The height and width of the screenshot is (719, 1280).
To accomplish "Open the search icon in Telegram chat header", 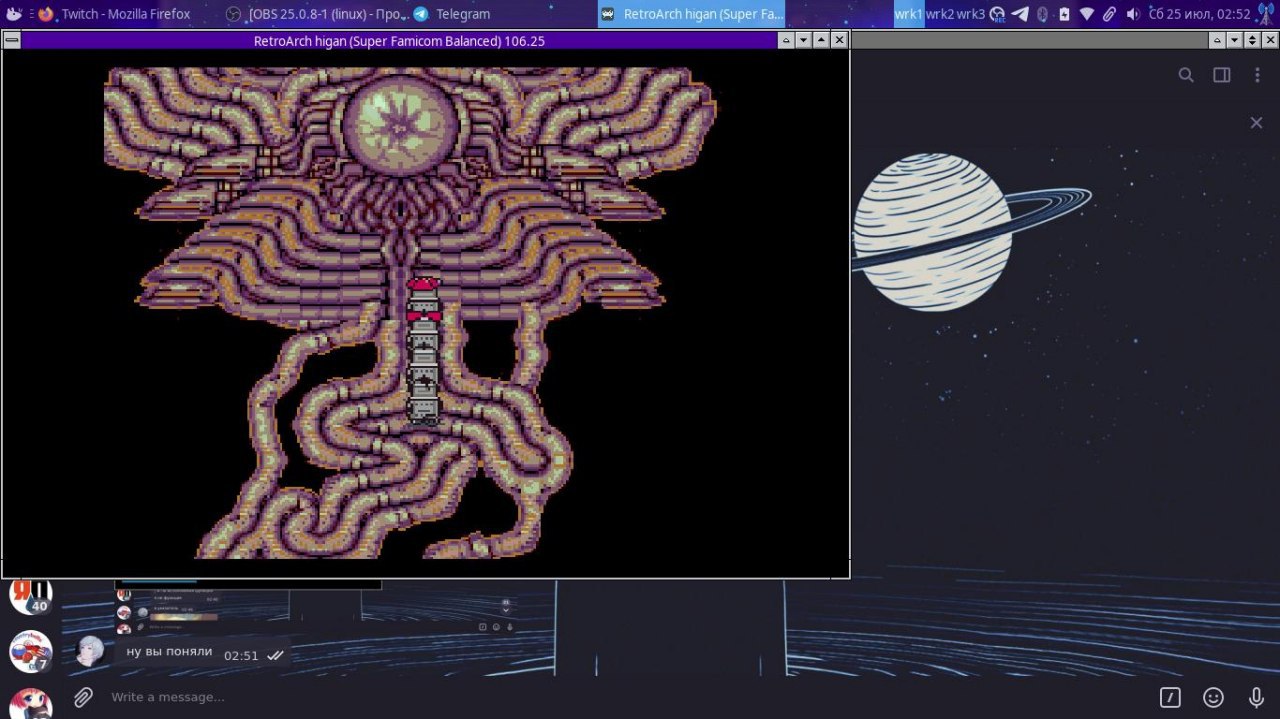I will [x=1186, y=75].
